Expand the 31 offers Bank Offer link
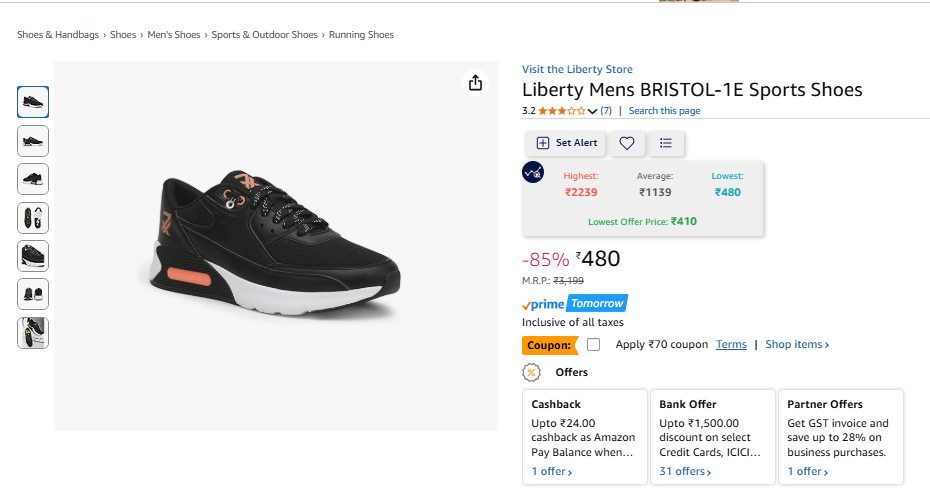 tap(685, 471)
